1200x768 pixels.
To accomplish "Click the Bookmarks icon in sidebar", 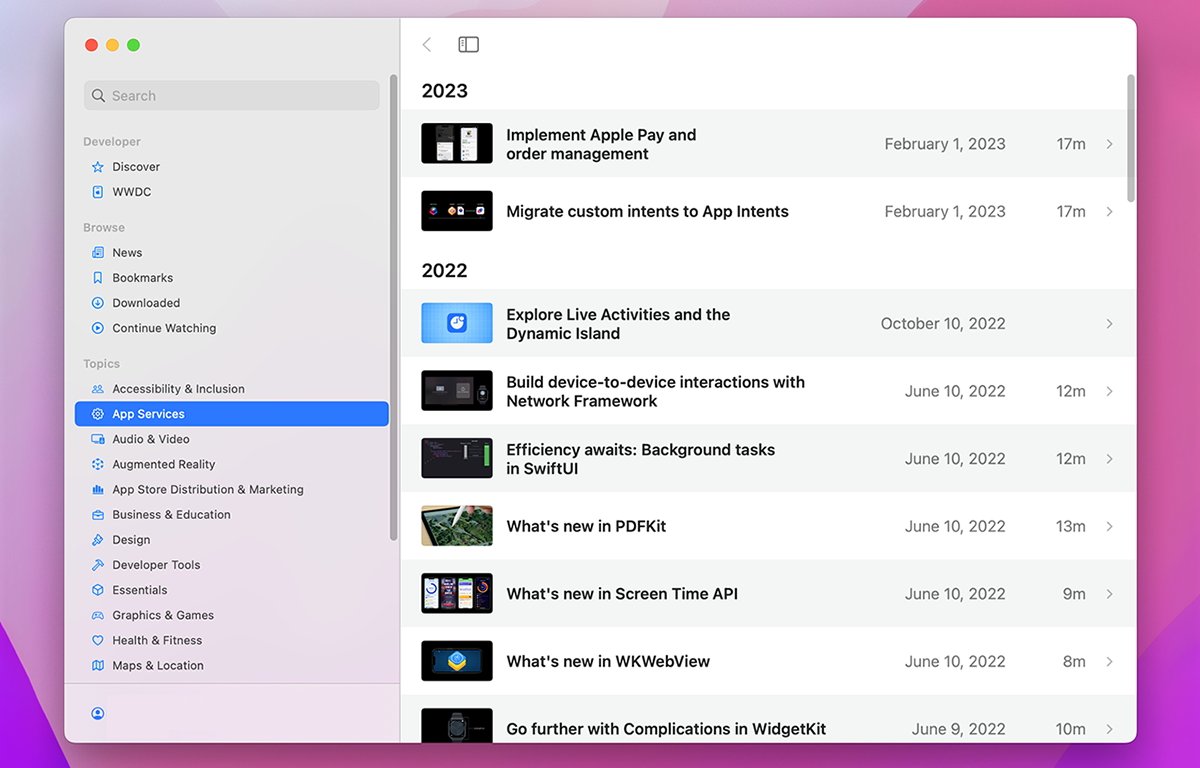I will tap(98, 278).
